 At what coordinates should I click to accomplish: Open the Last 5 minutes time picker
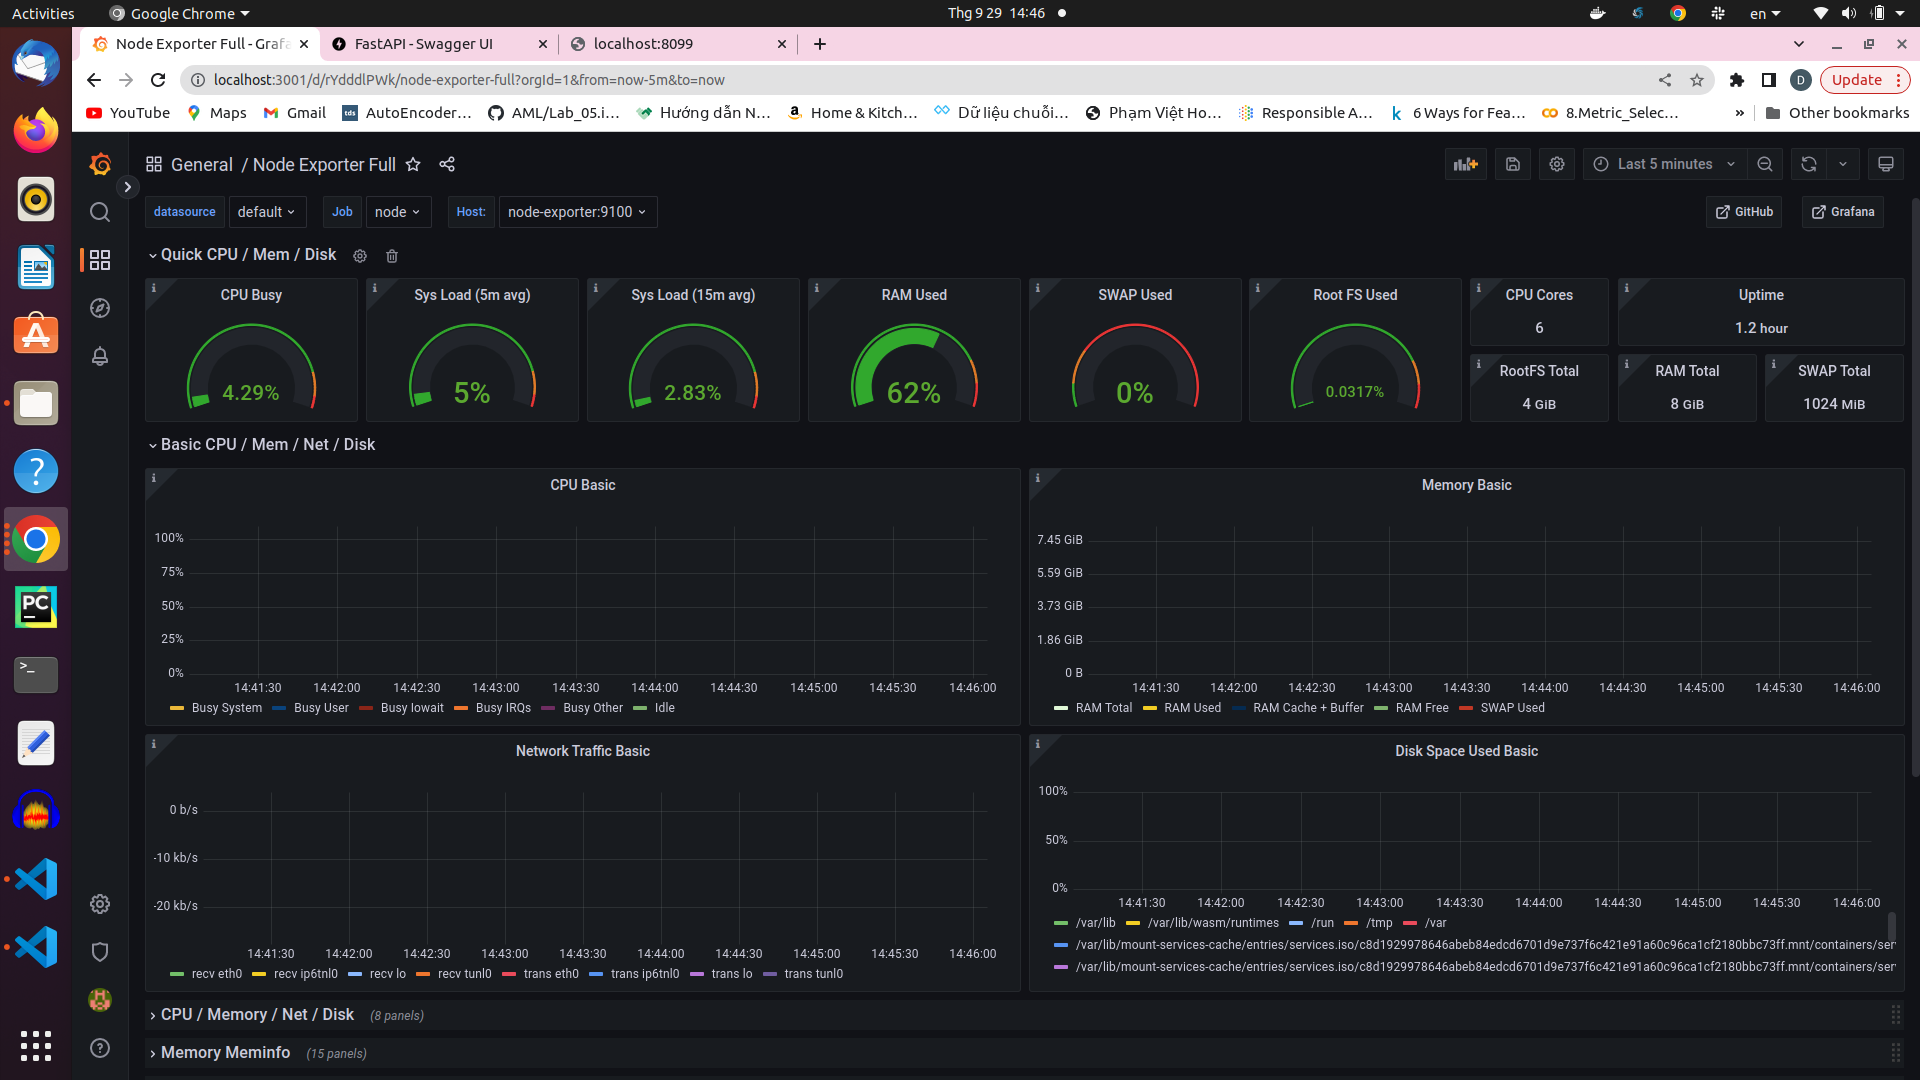tap(1664, 164)
